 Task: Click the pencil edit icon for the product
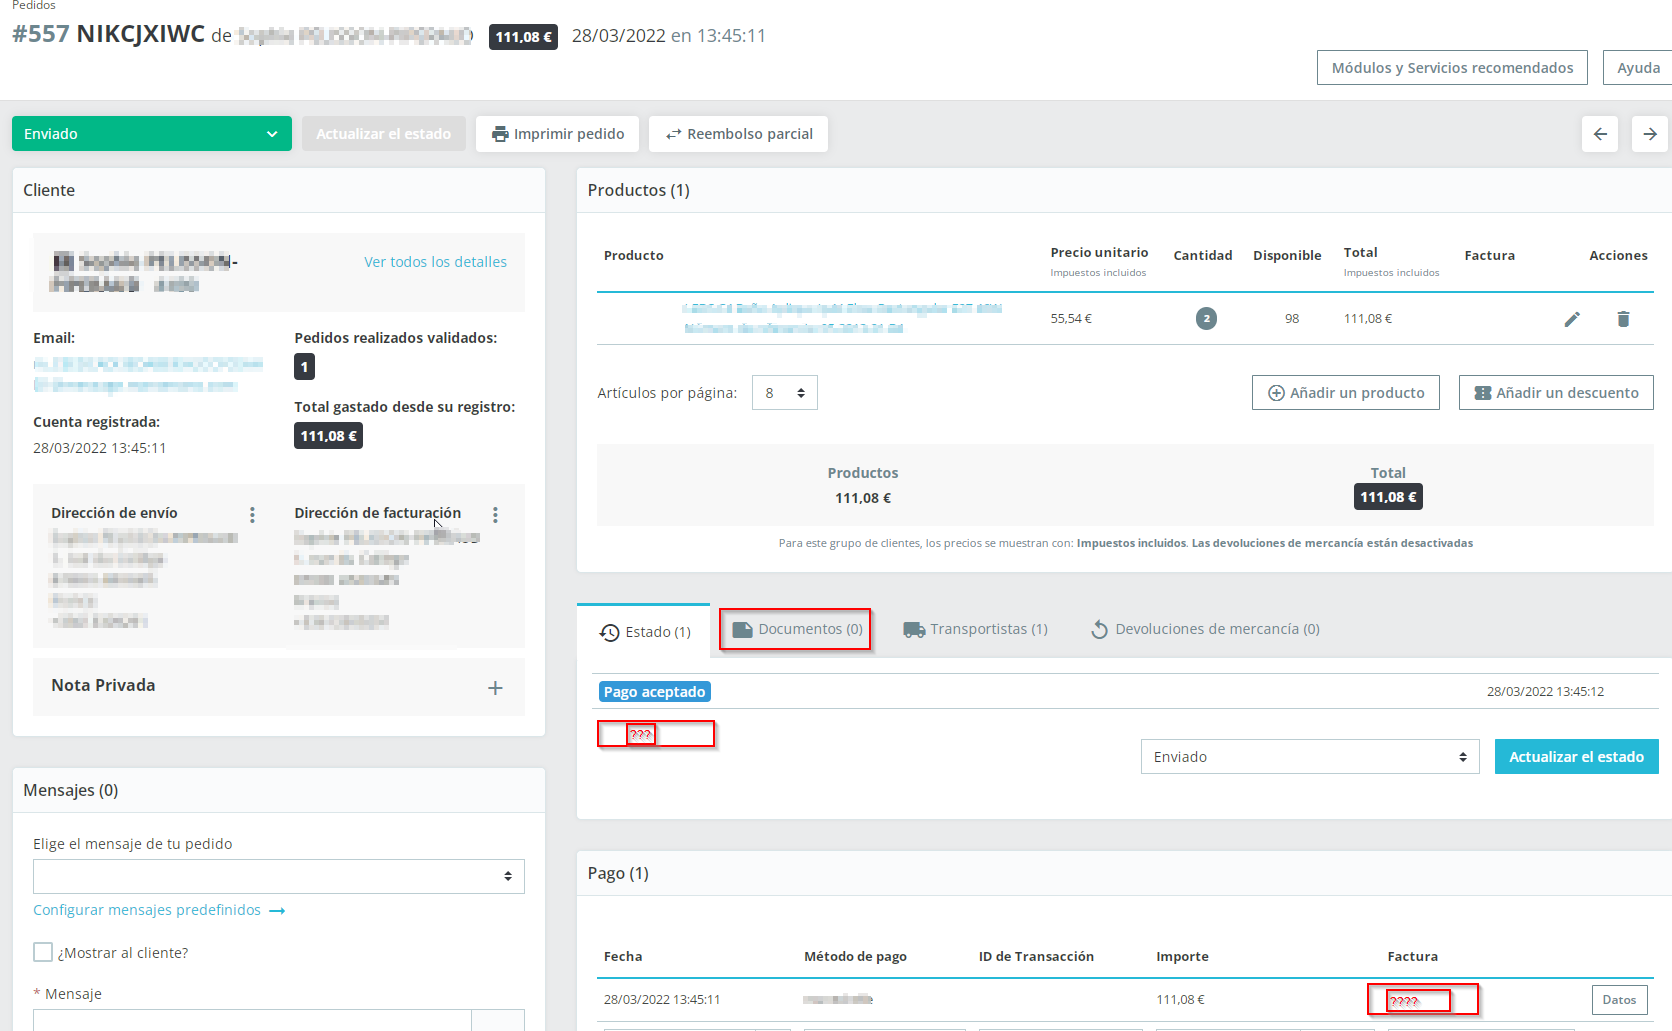tap(1572, 319)
